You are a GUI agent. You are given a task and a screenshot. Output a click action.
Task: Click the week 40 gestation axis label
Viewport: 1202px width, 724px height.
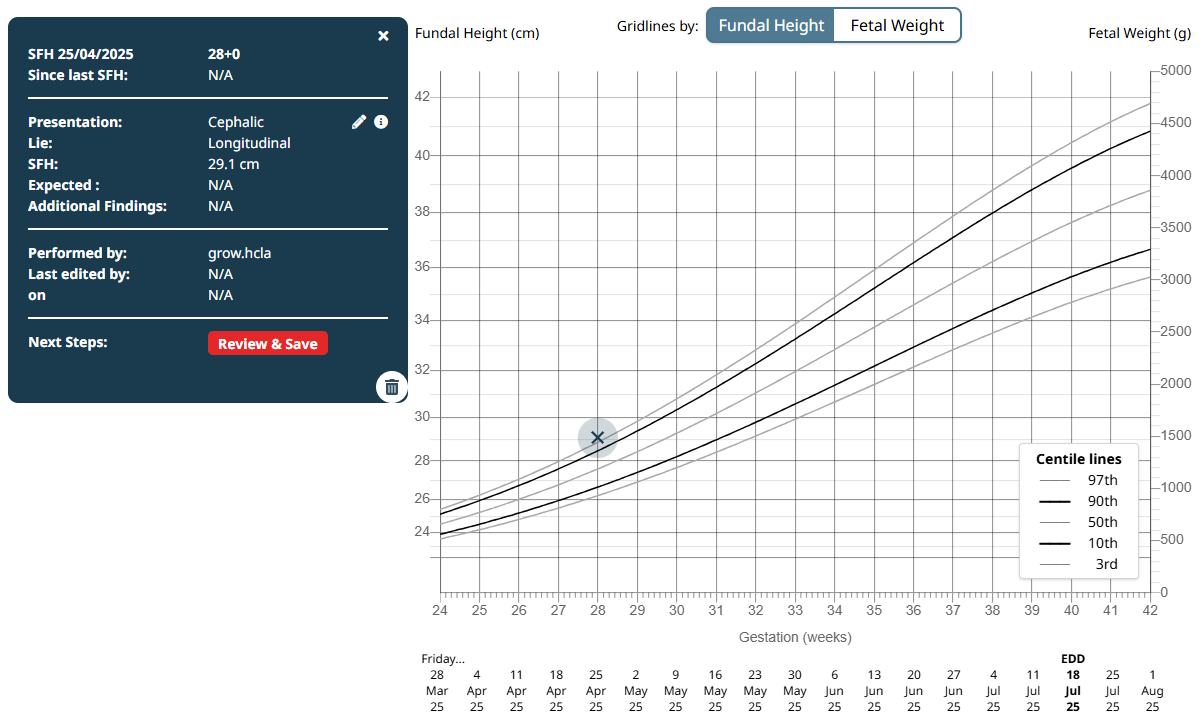(1071, 610)
